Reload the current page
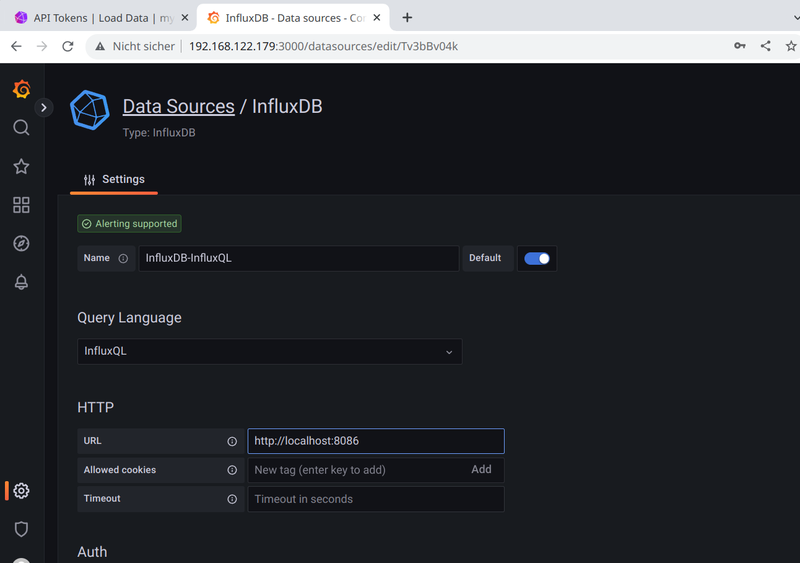The image size is (800, 563). (x=68, y=46)
